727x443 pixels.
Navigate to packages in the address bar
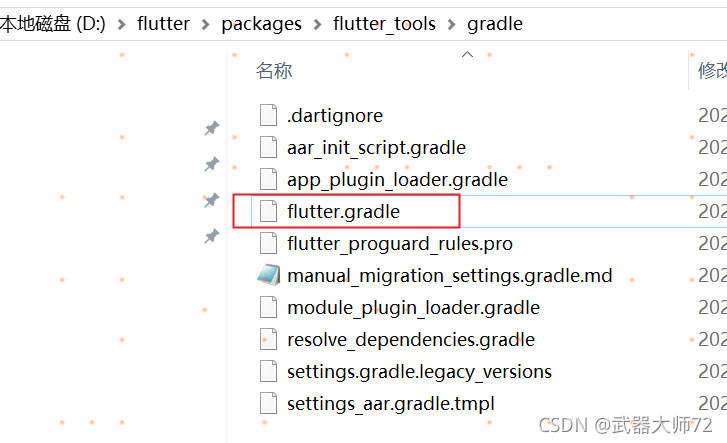[x=261, y=24]
